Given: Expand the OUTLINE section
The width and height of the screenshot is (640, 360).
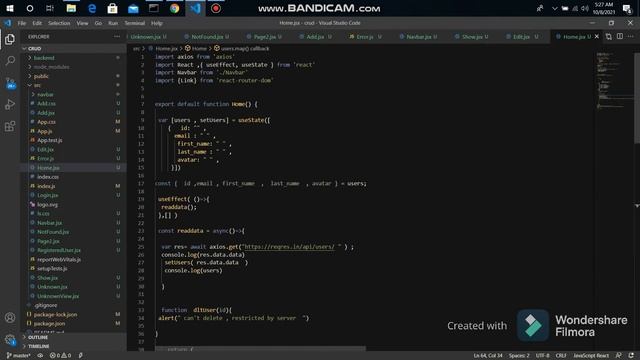Looking at the screenshot, I should 73,337.
